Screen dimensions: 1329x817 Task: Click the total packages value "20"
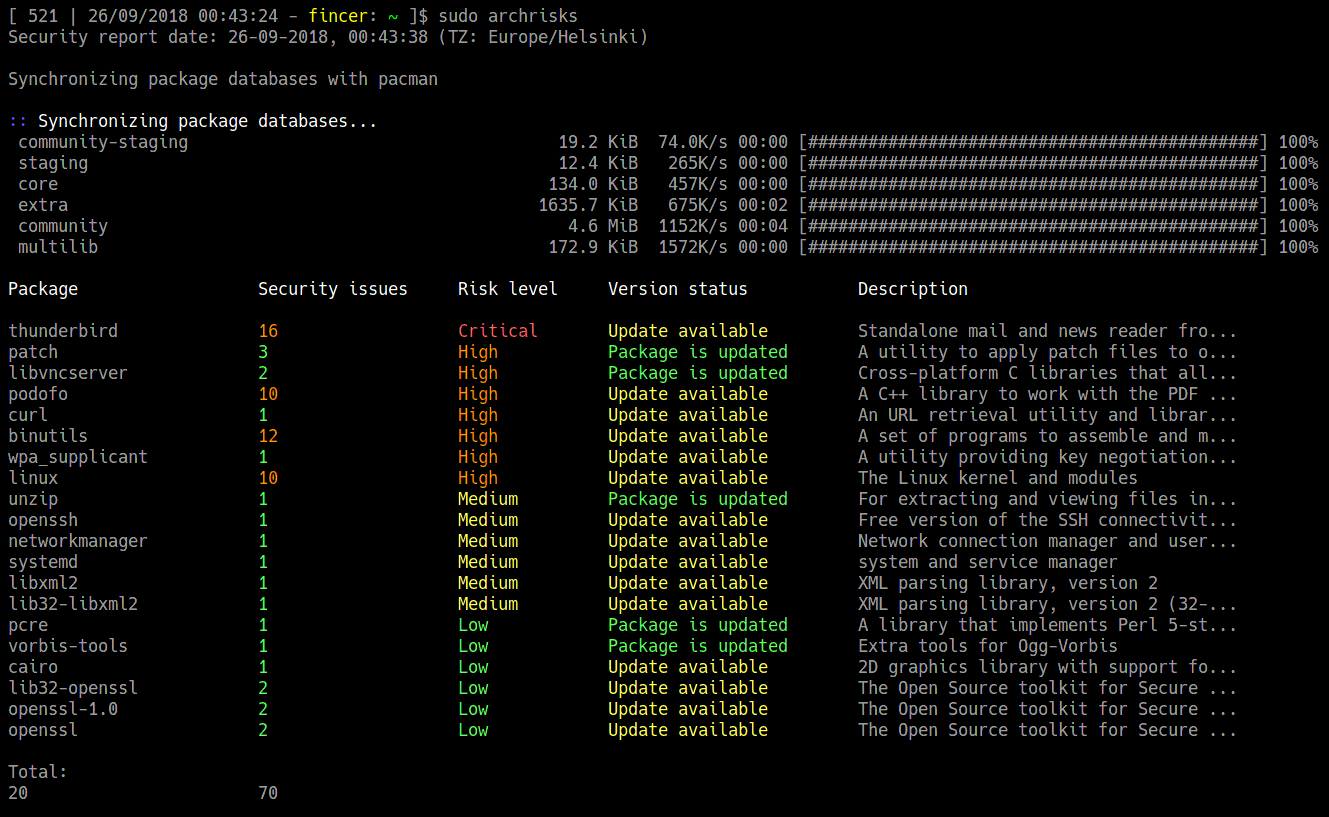tap(18, 793)
